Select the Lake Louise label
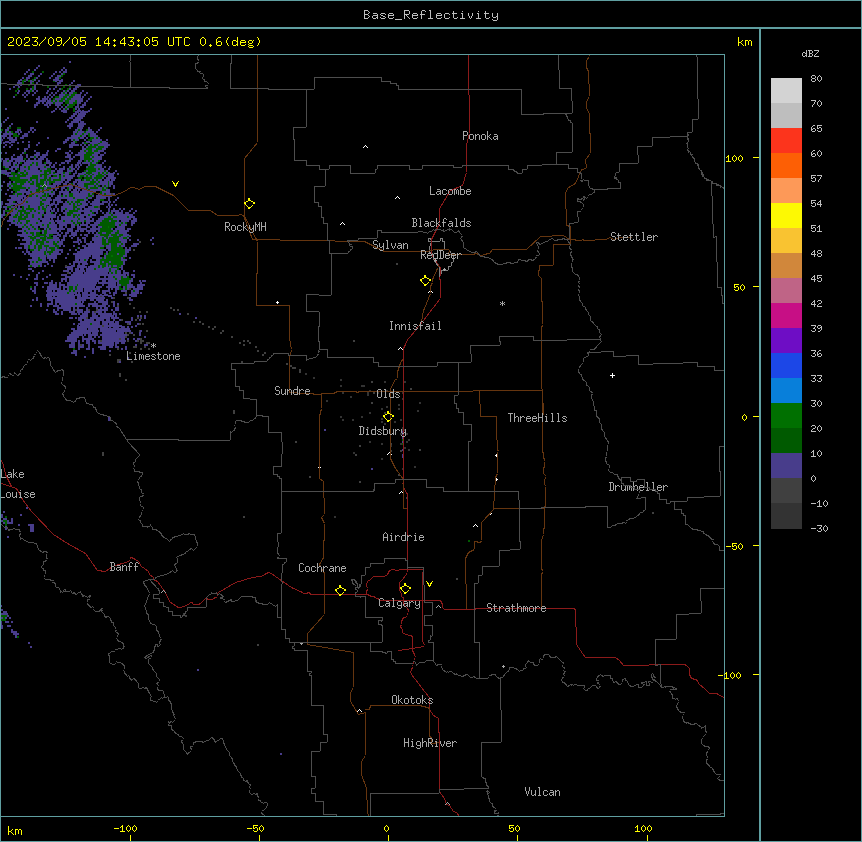 (x=18, y=484)
